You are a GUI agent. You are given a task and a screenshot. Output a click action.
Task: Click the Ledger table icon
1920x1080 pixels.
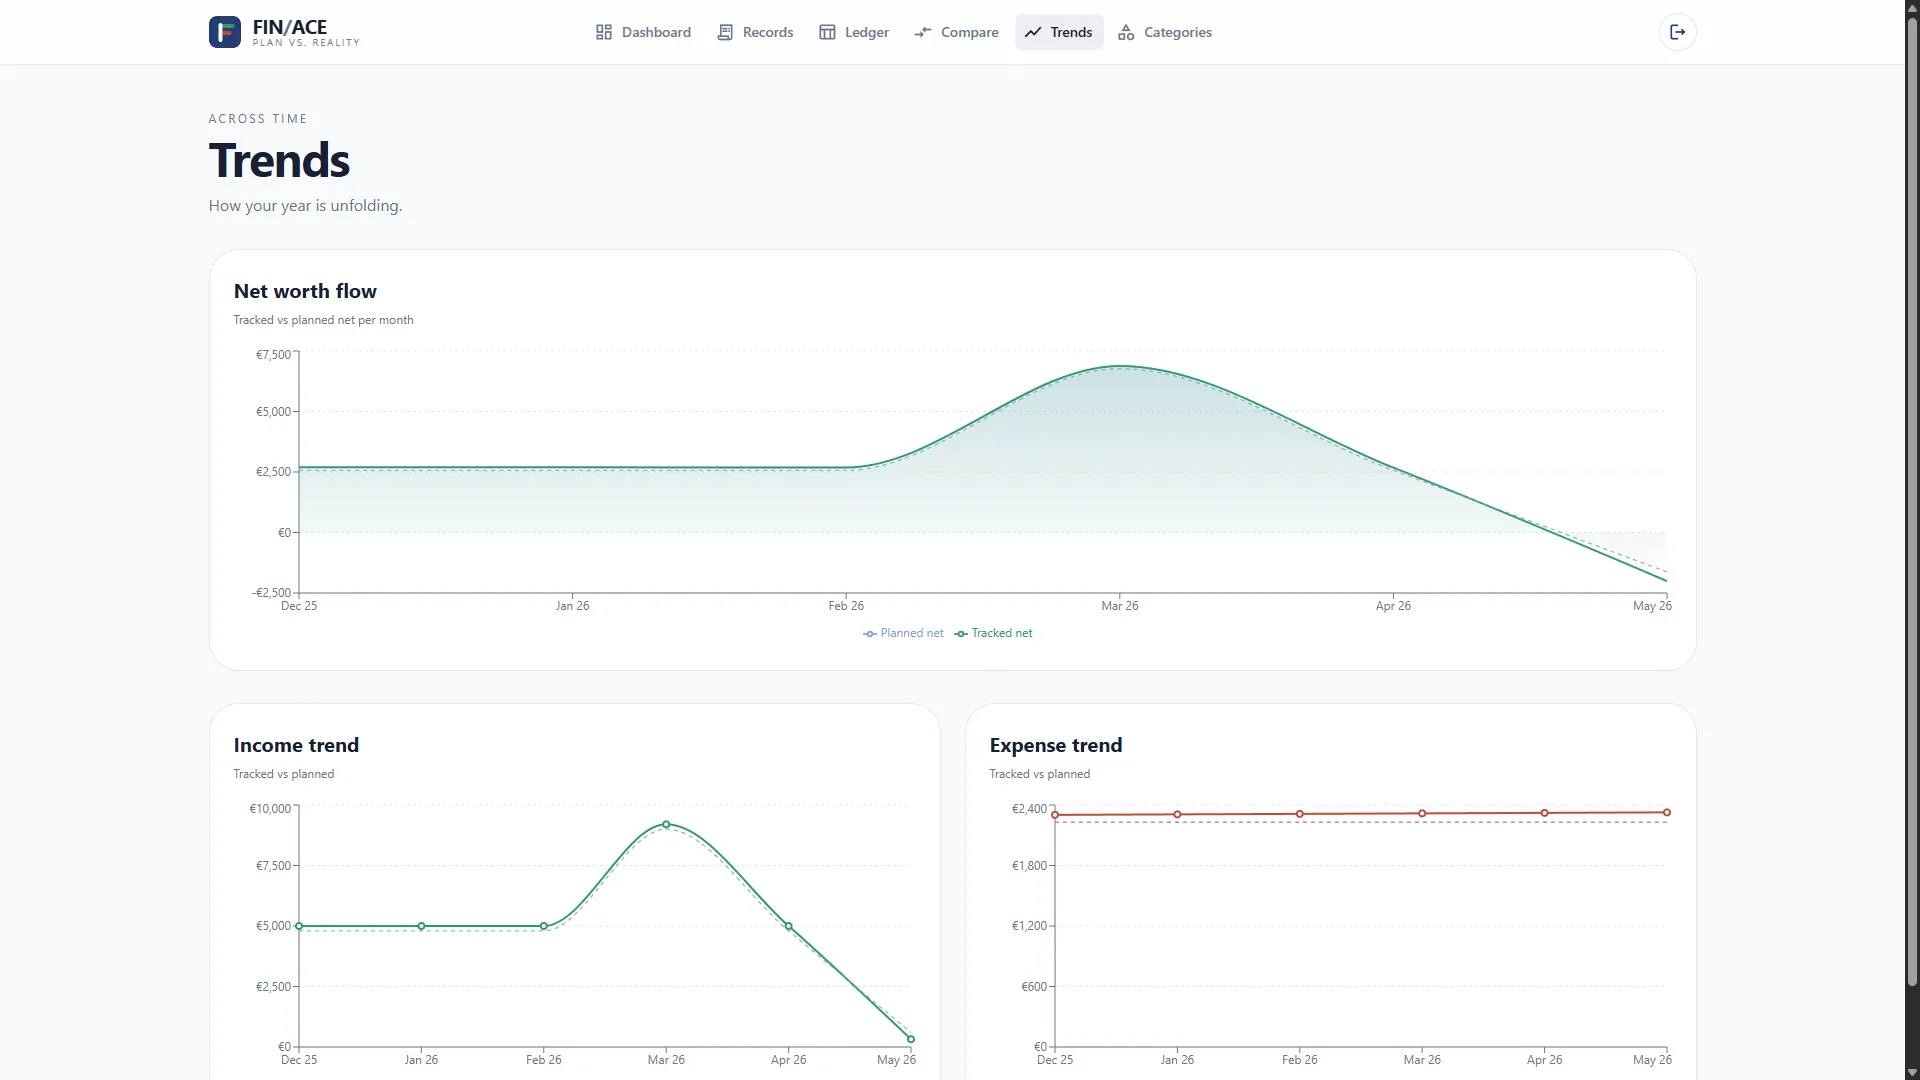[x=827, y=32]
